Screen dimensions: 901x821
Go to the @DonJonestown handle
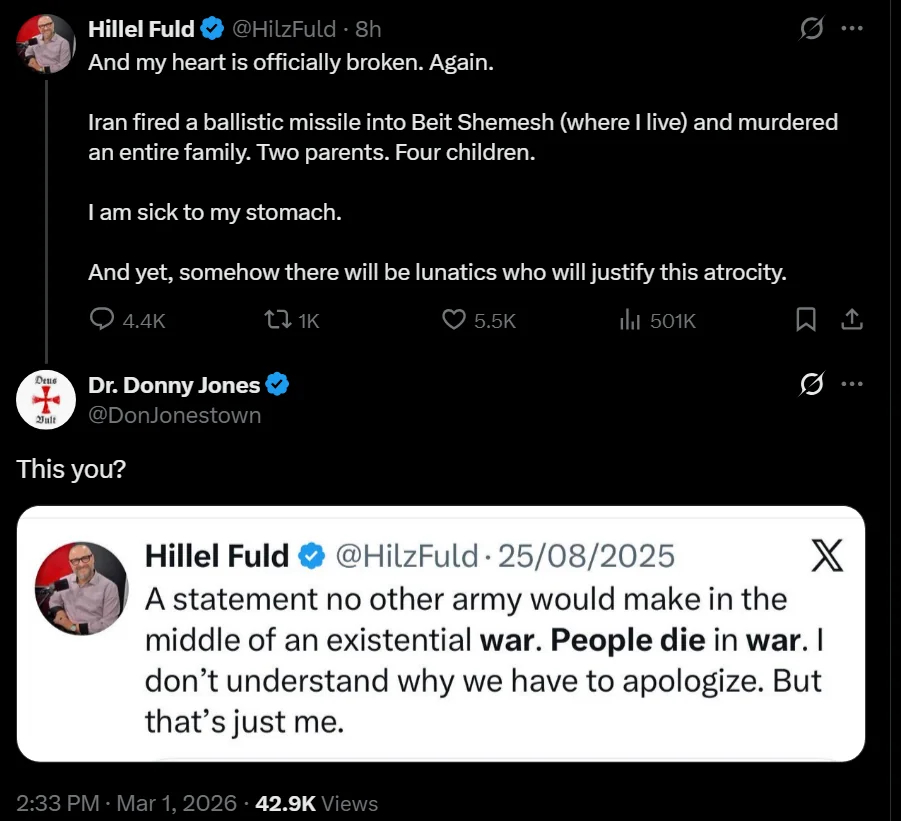175,414
